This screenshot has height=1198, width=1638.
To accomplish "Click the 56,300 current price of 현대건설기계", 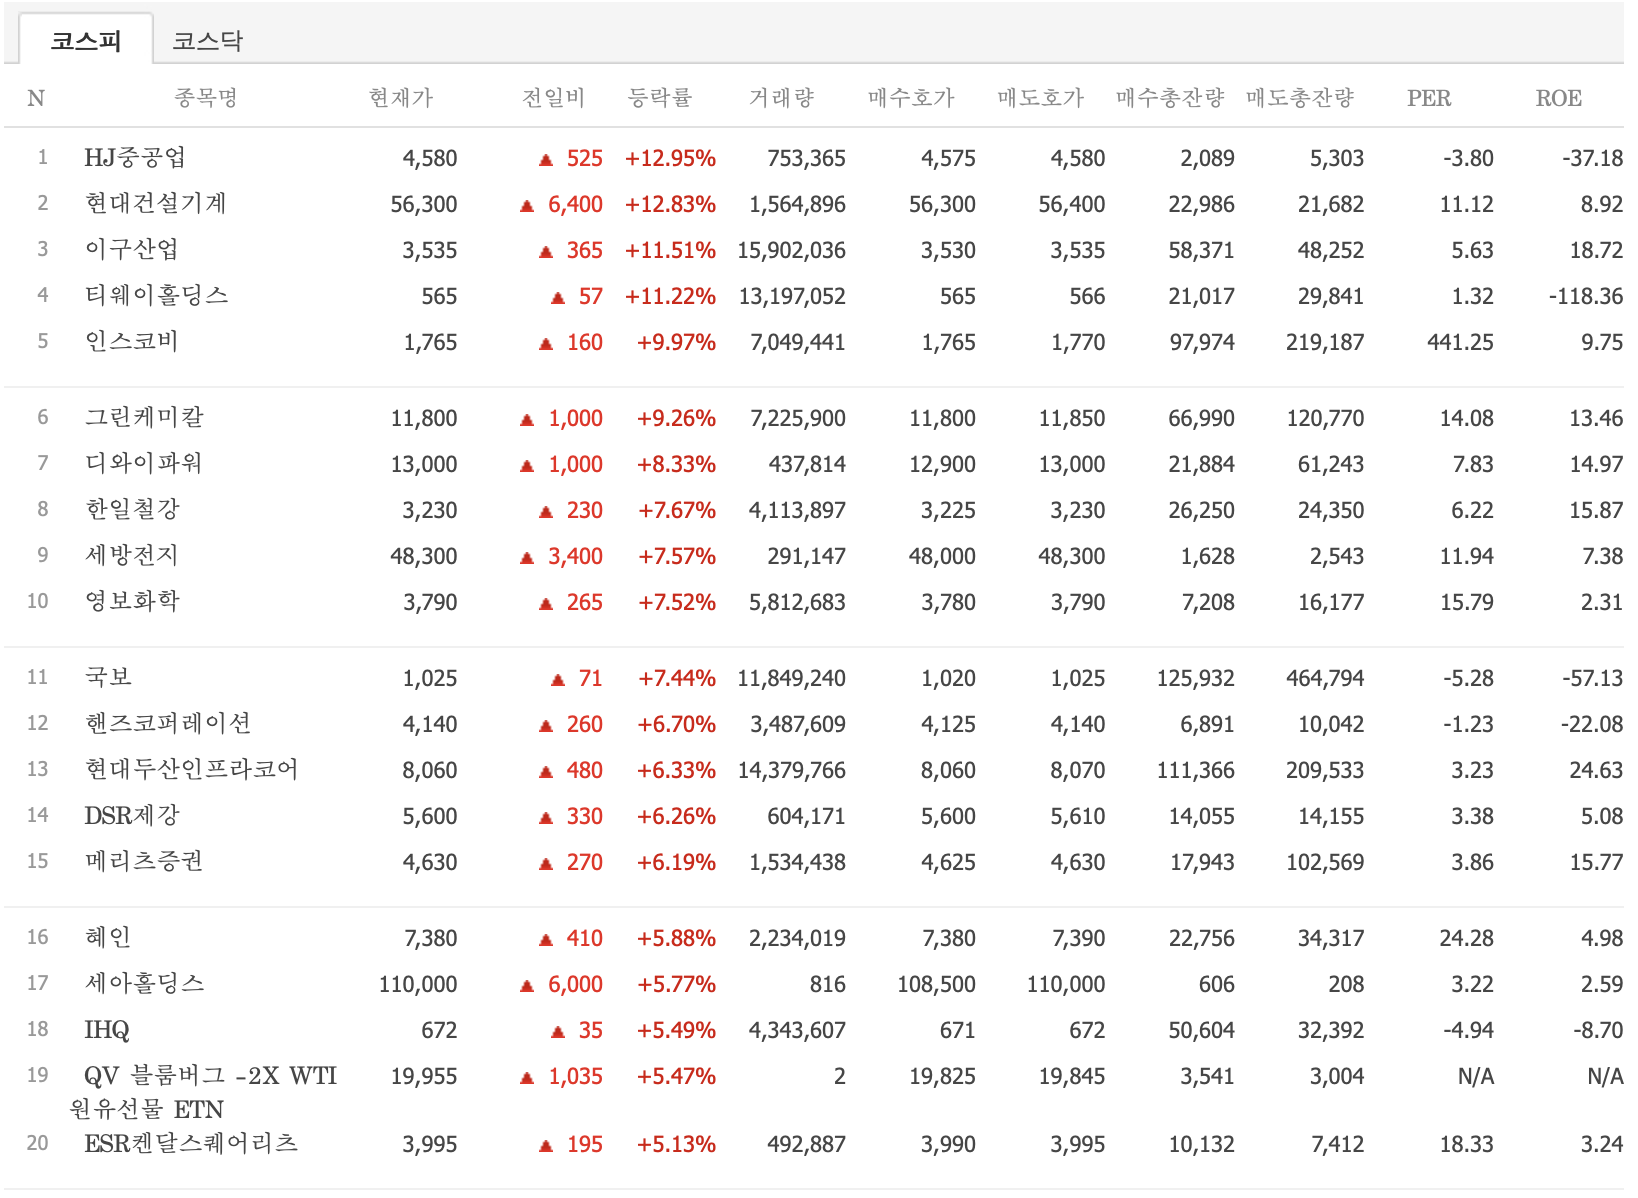I will (x=424, y=204).
